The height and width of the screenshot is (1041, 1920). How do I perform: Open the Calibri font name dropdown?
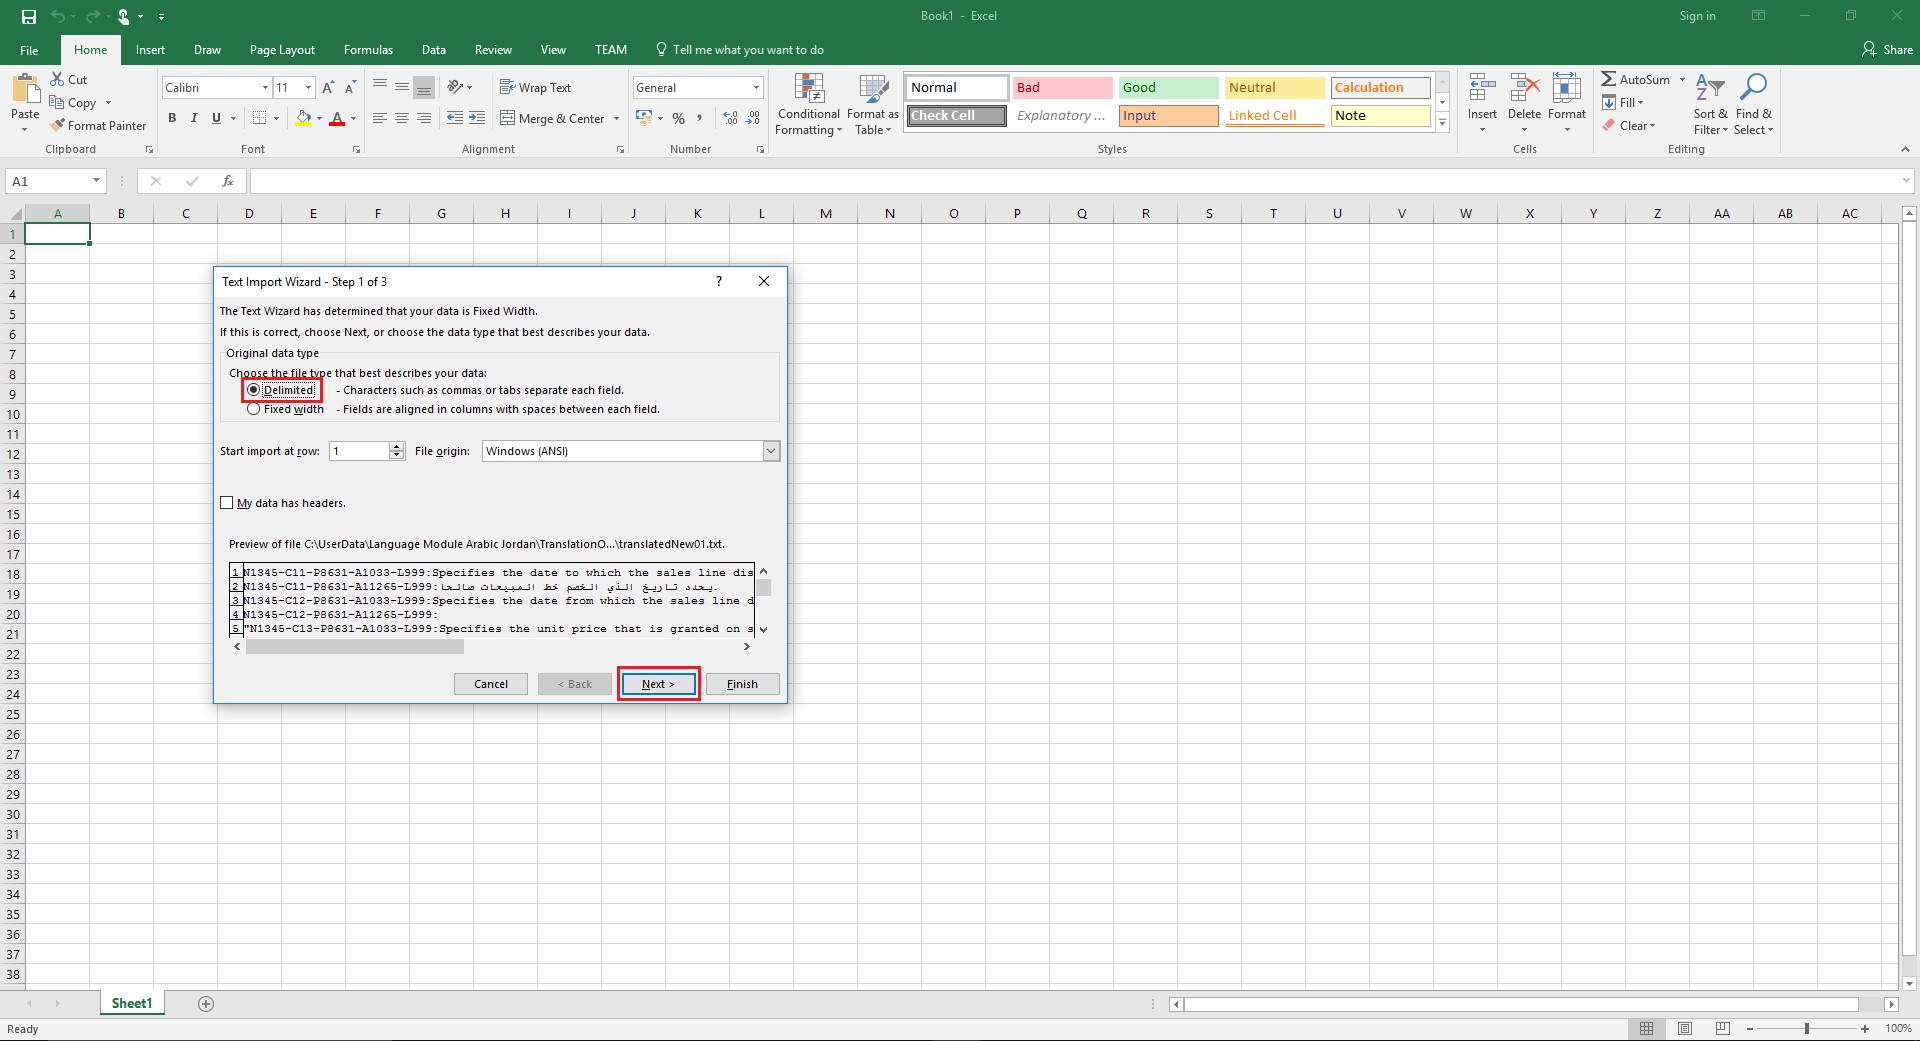[265, 88]
